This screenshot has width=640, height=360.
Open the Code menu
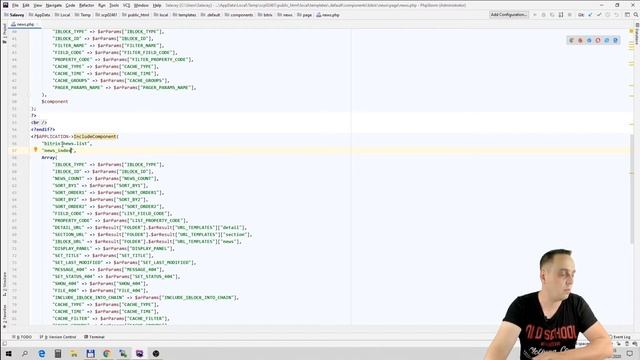coord(70,5)
